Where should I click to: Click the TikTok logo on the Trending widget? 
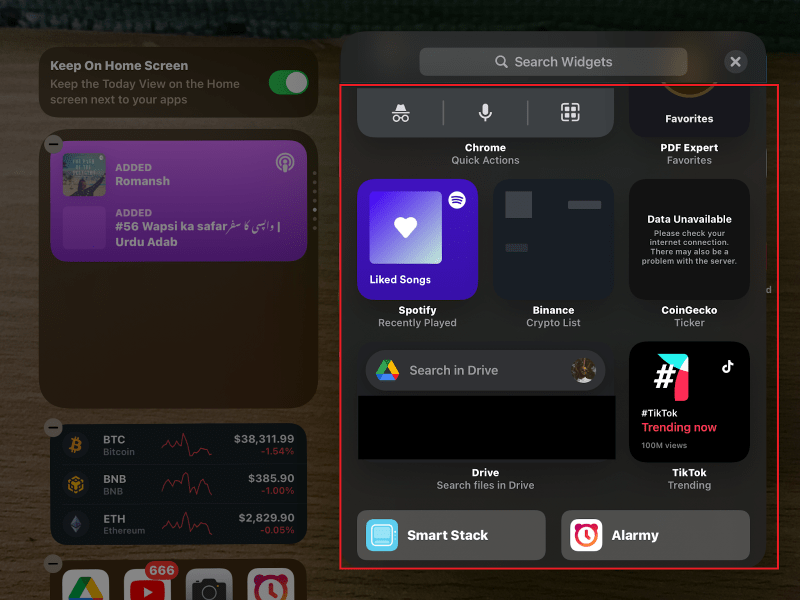click(x=727, y=366)
